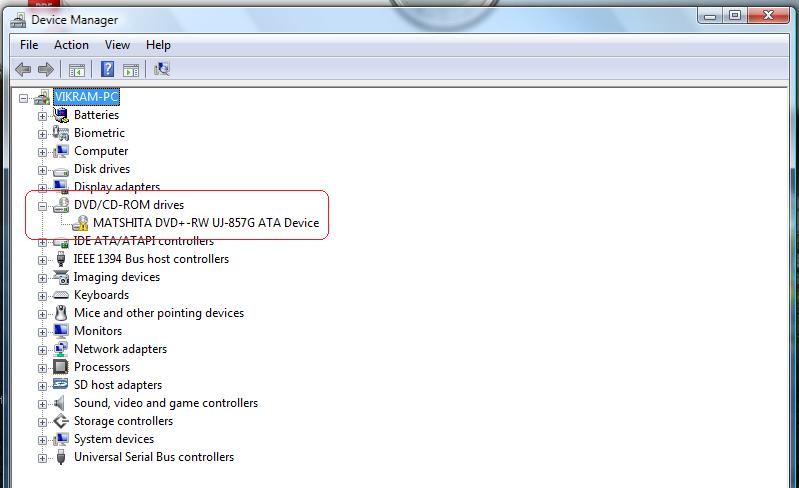This screenshot has height=488, width=799.
Task: Click the action pane toolbar icon
Action: coord(131,70)
